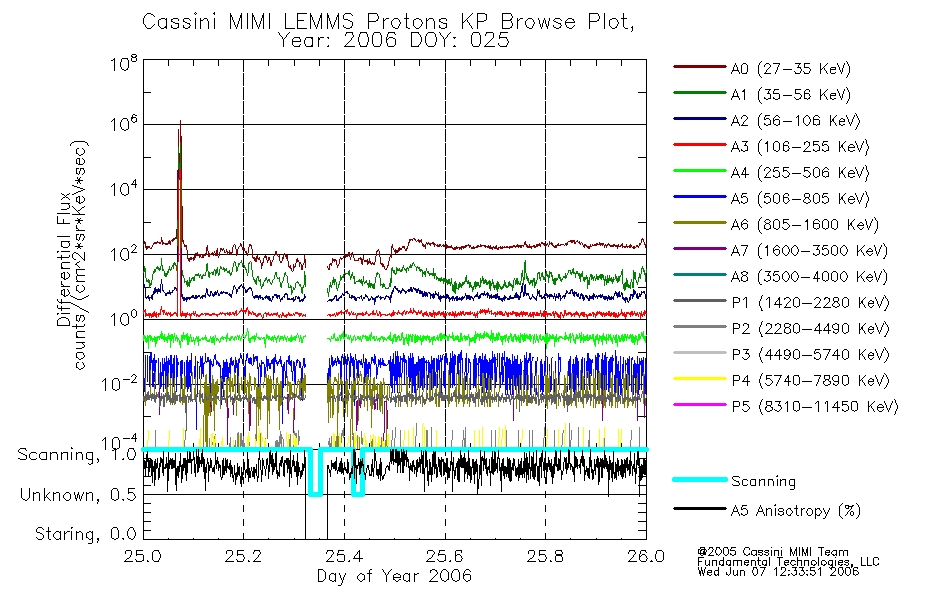The image size is (950, 600).
Task: Click the olive A6 legend line
Action: point(699,223)
